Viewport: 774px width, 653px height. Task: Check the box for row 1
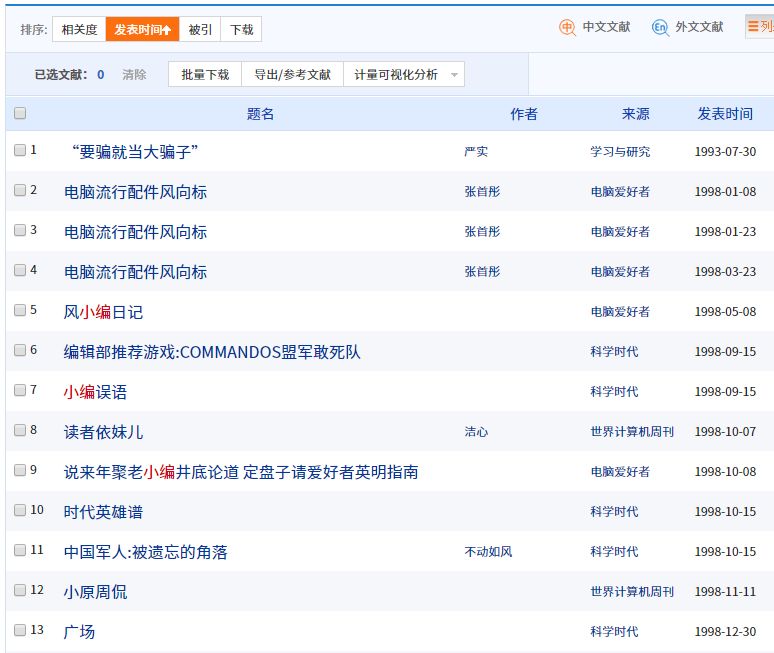pos(20,150)
